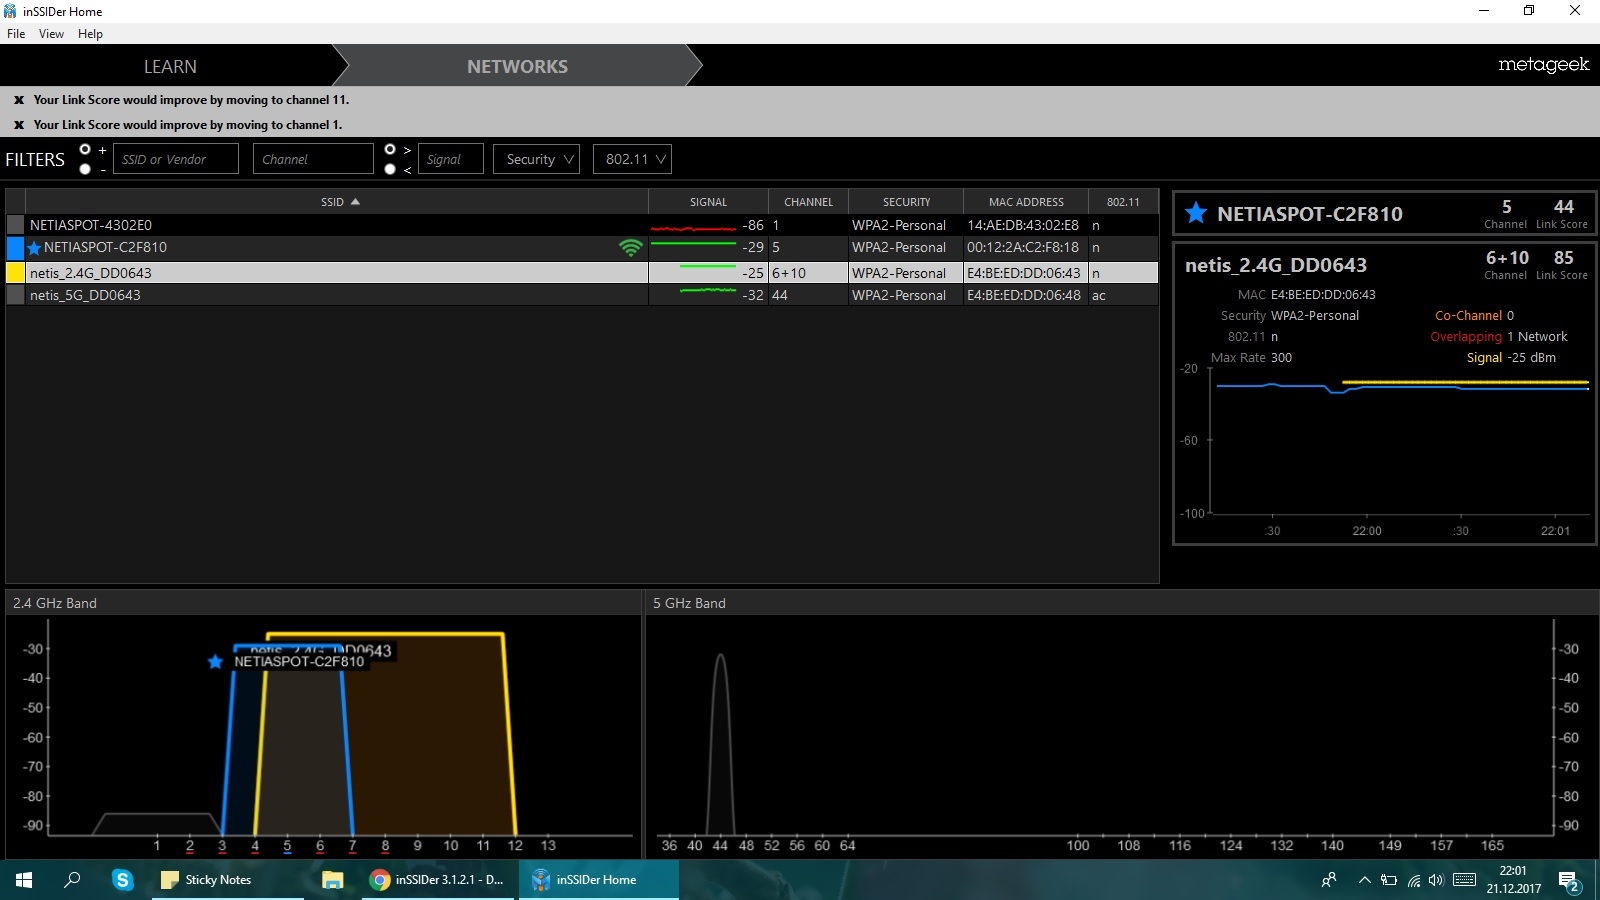Click the NETIASPOT-C2F810 details panel title

tap(1310, 214)
